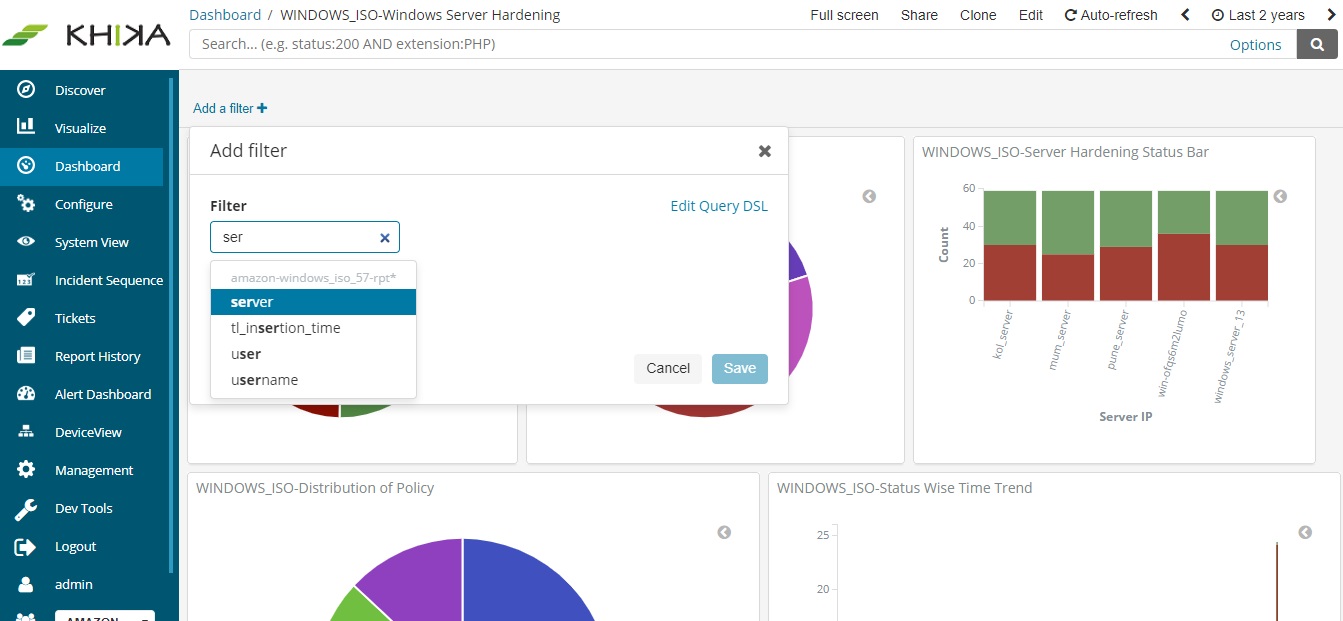The image size is (1343, 621).
Task: Click the DeviceView network icon
Action: pos(27,431)
